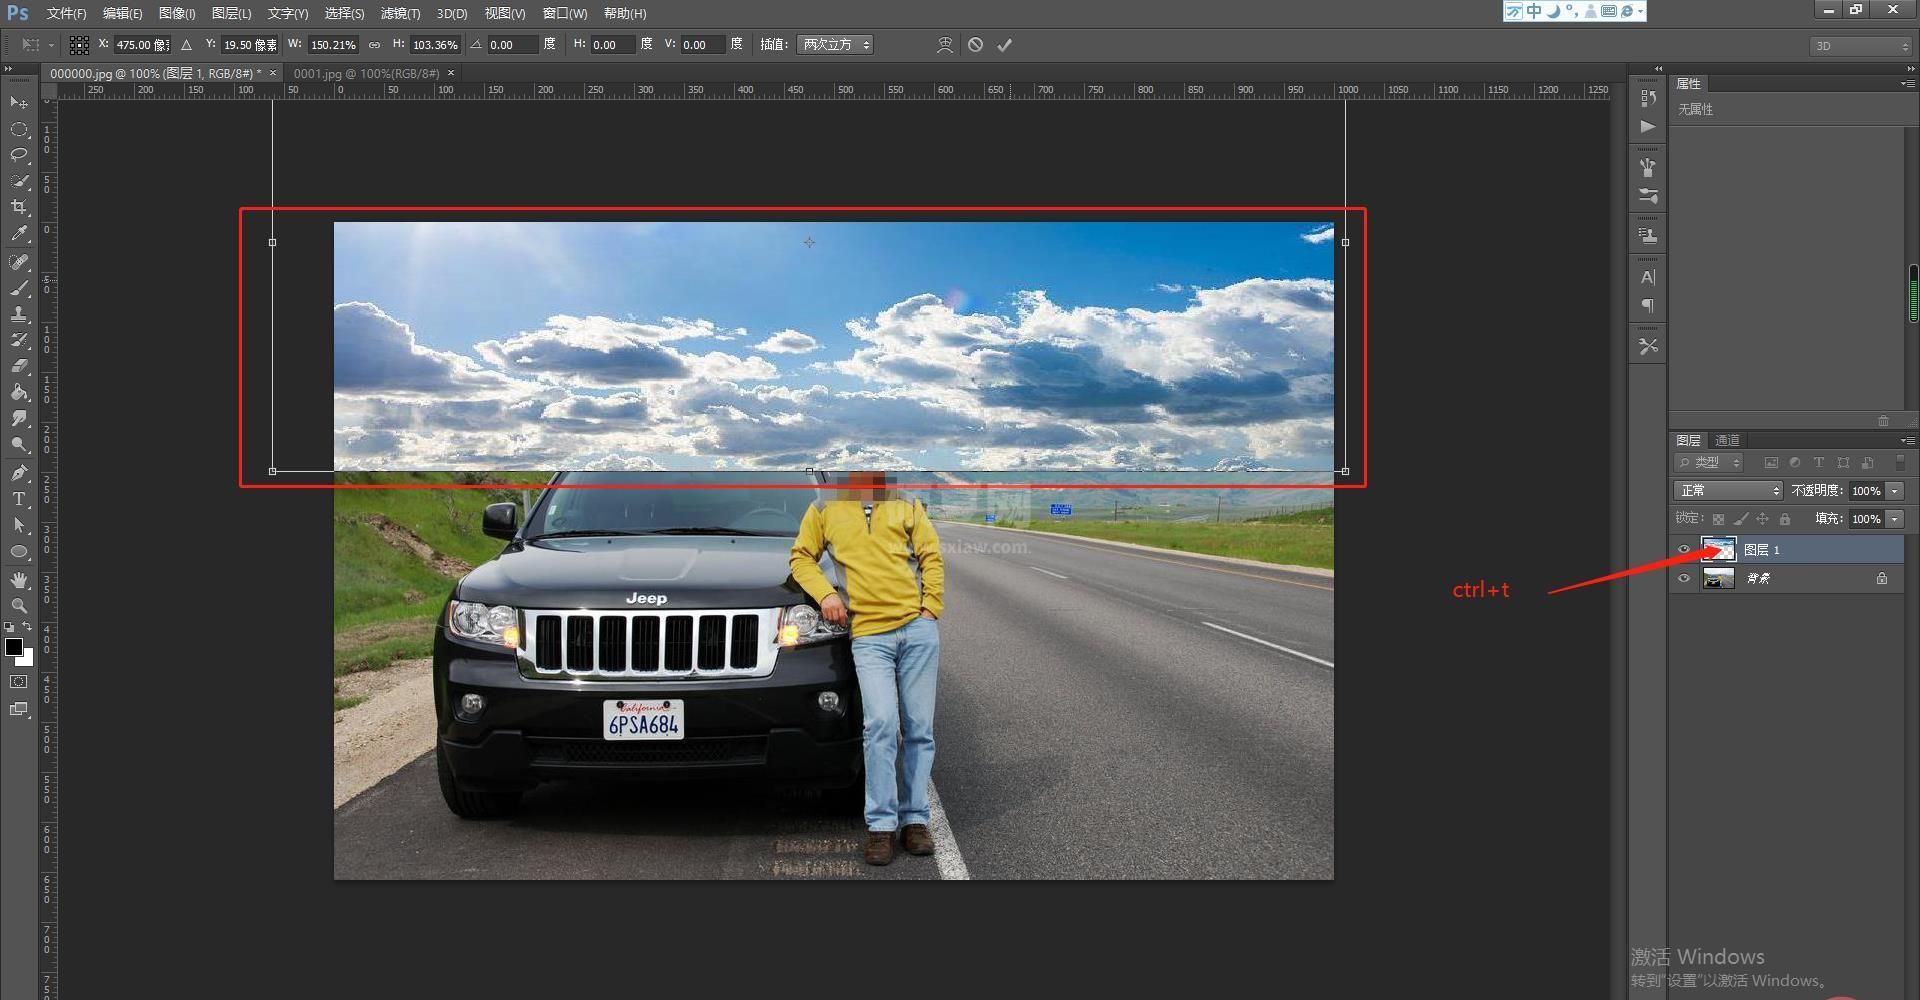Select the Smudge tool

click(19, 418)
